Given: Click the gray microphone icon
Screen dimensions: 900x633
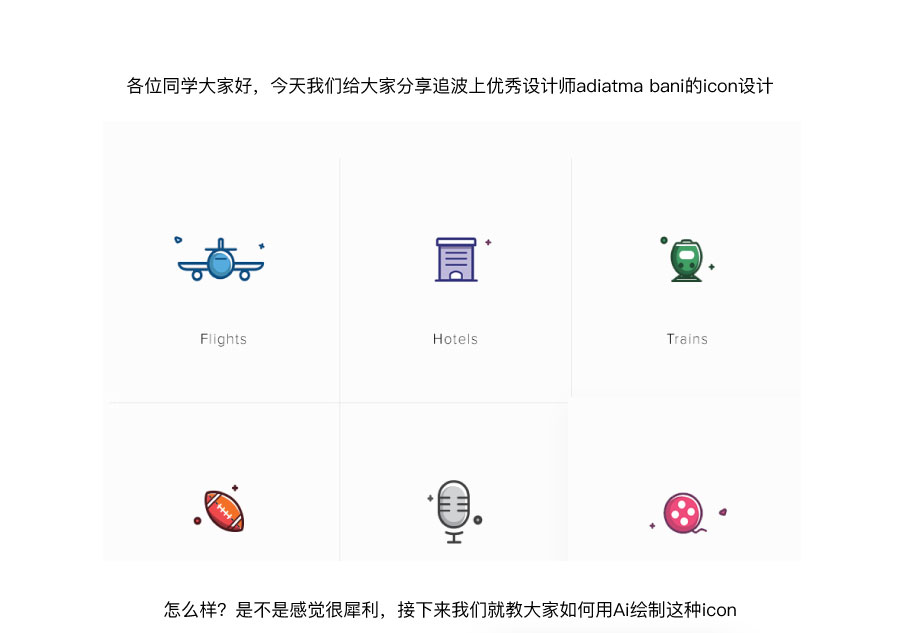Looking at the screenshot, I should click(454, 511).
